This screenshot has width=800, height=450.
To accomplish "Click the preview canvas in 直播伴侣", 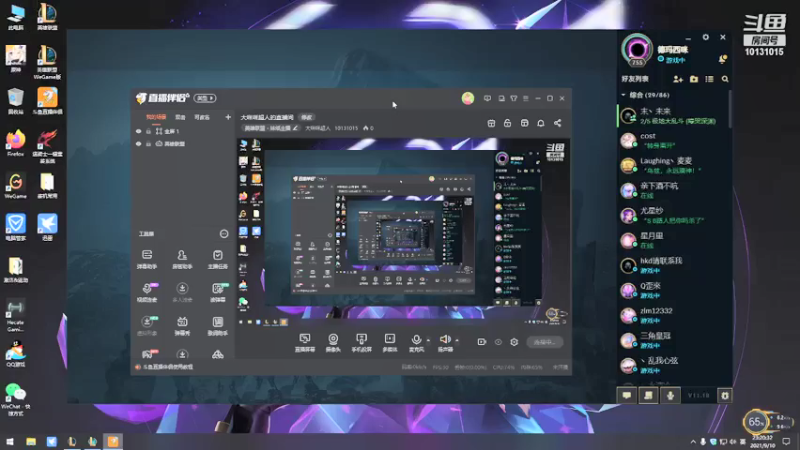I will pyautogui.click(x=403, y=232).
